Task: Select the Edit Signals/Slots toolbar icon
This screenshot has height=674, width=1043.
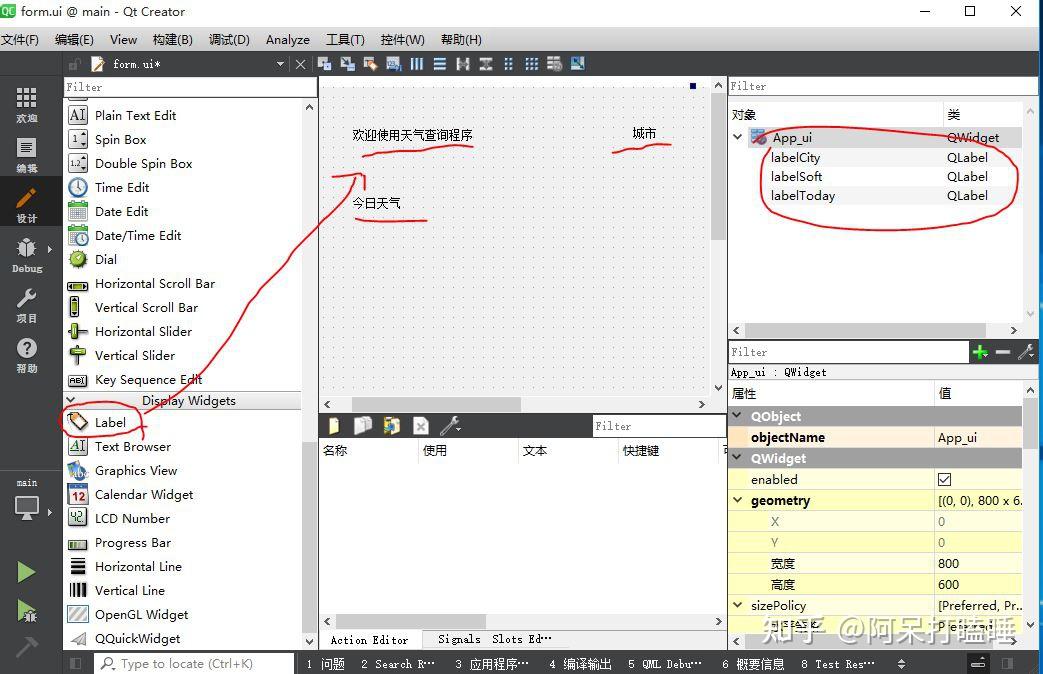Action: coord(347,64)
